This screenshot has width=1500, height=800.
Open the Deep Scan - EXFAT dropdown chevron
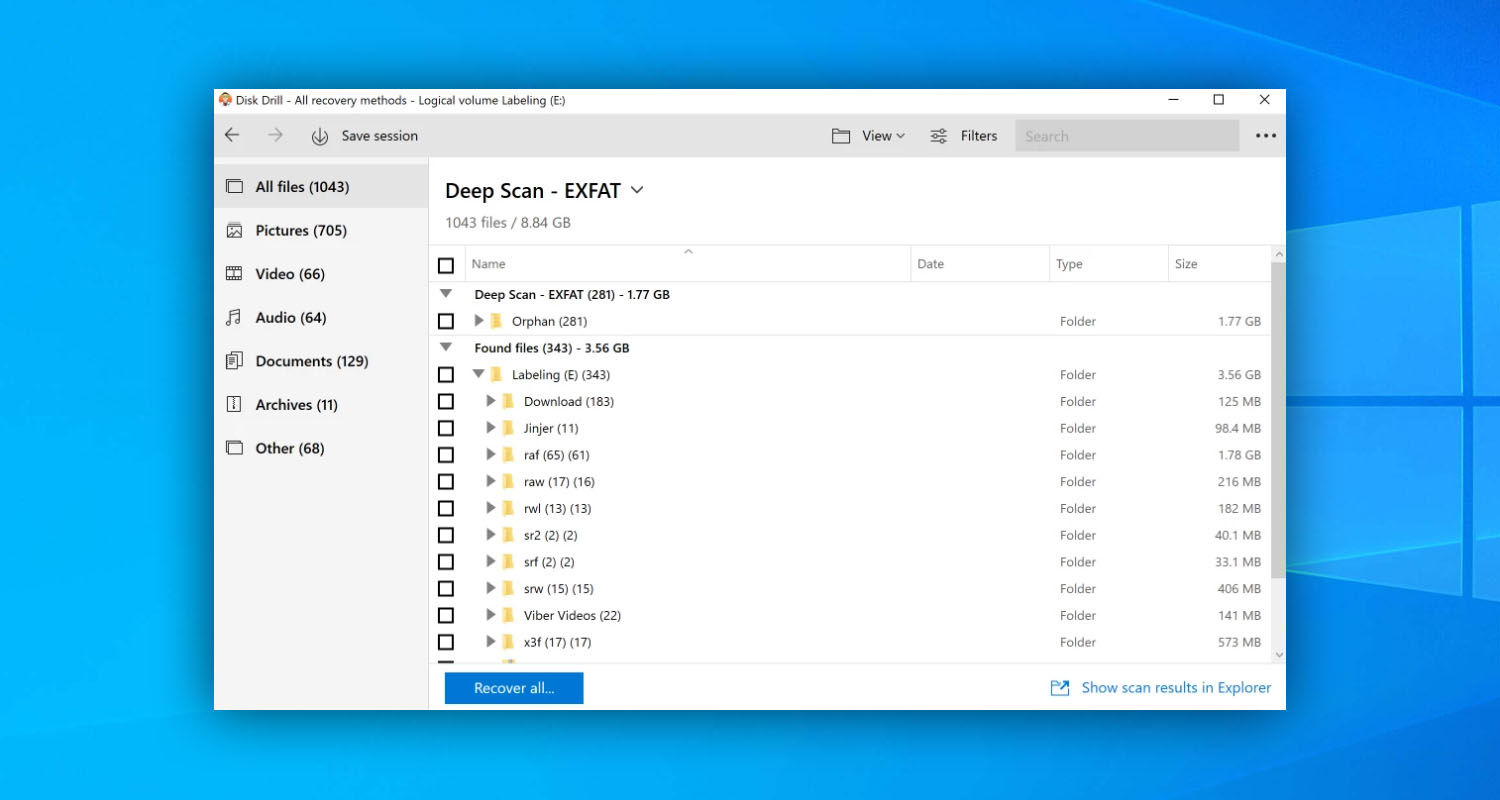click(637, 190)
